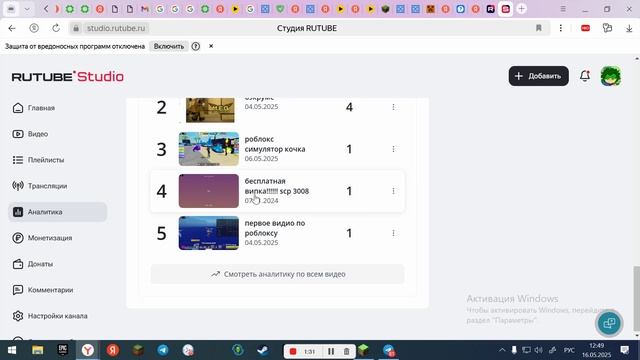
Task: Open options for роблокс симулятор качка
Action: (393, 149)
